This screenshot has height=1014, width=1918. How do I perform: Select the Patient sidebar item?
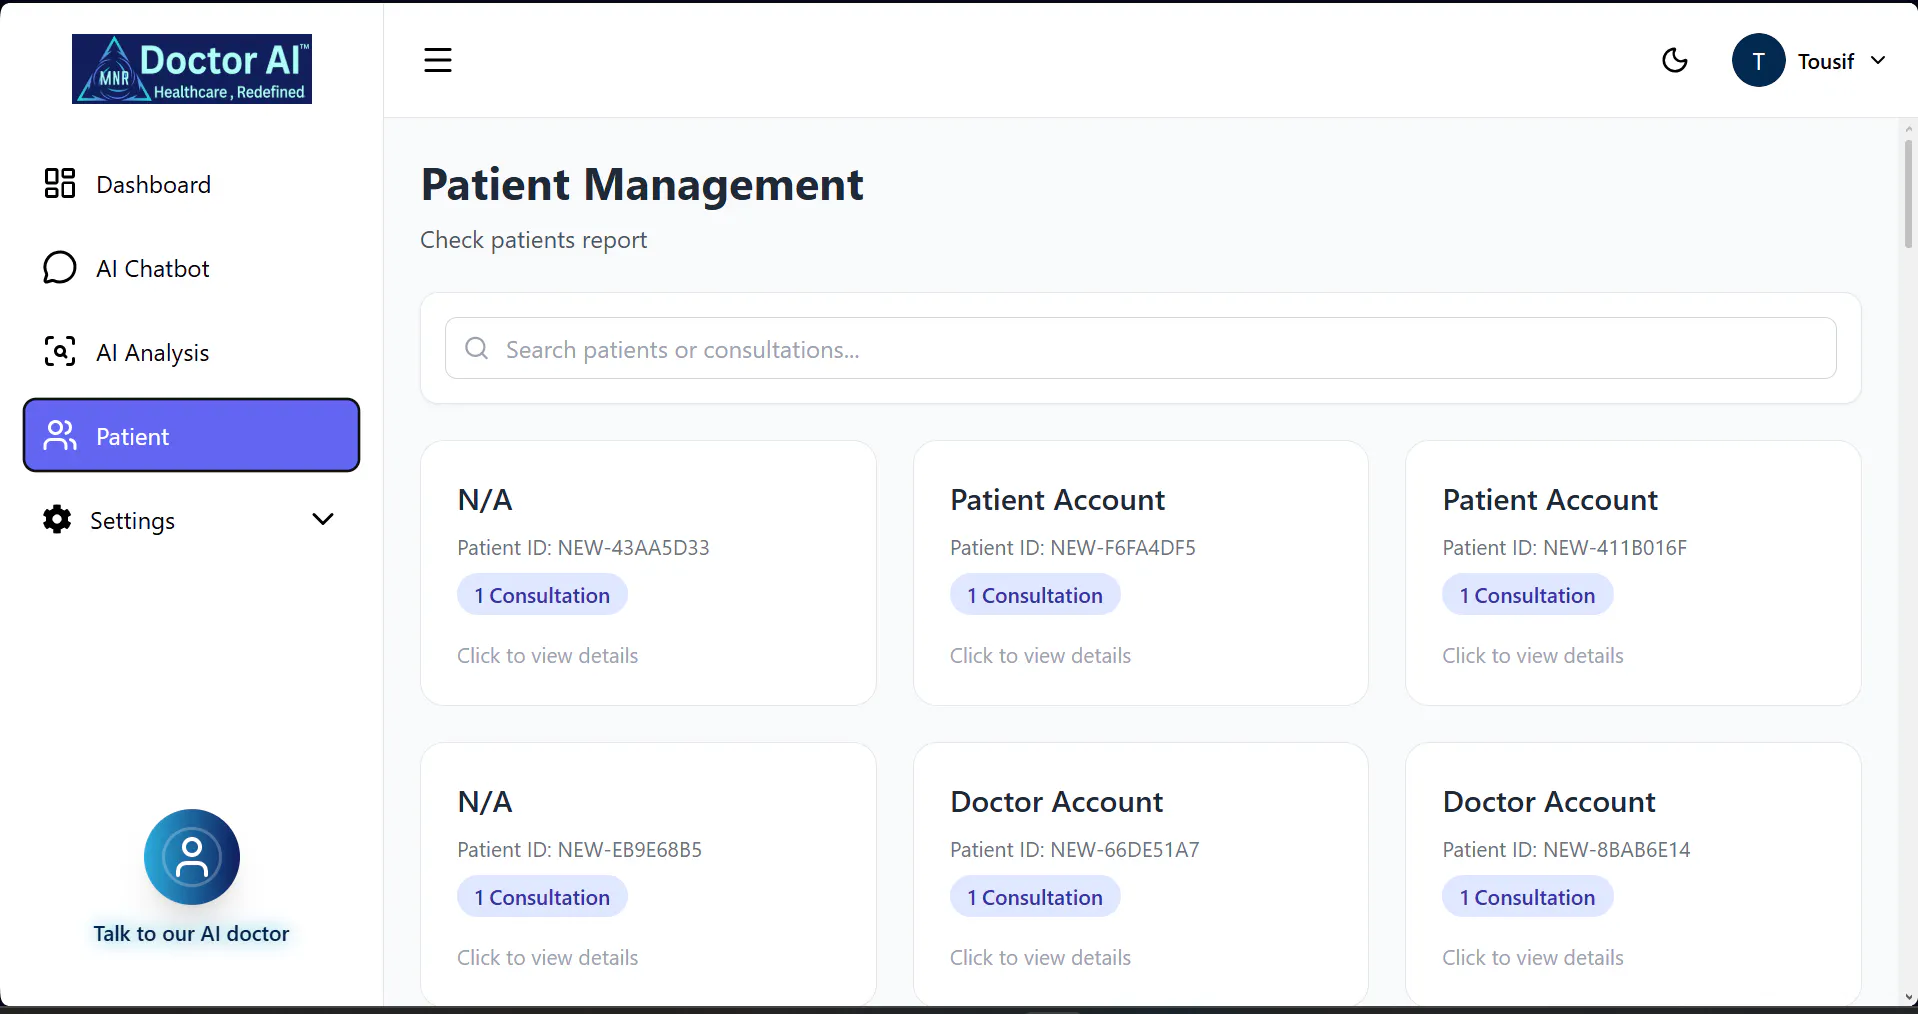(x=191, y=435)
